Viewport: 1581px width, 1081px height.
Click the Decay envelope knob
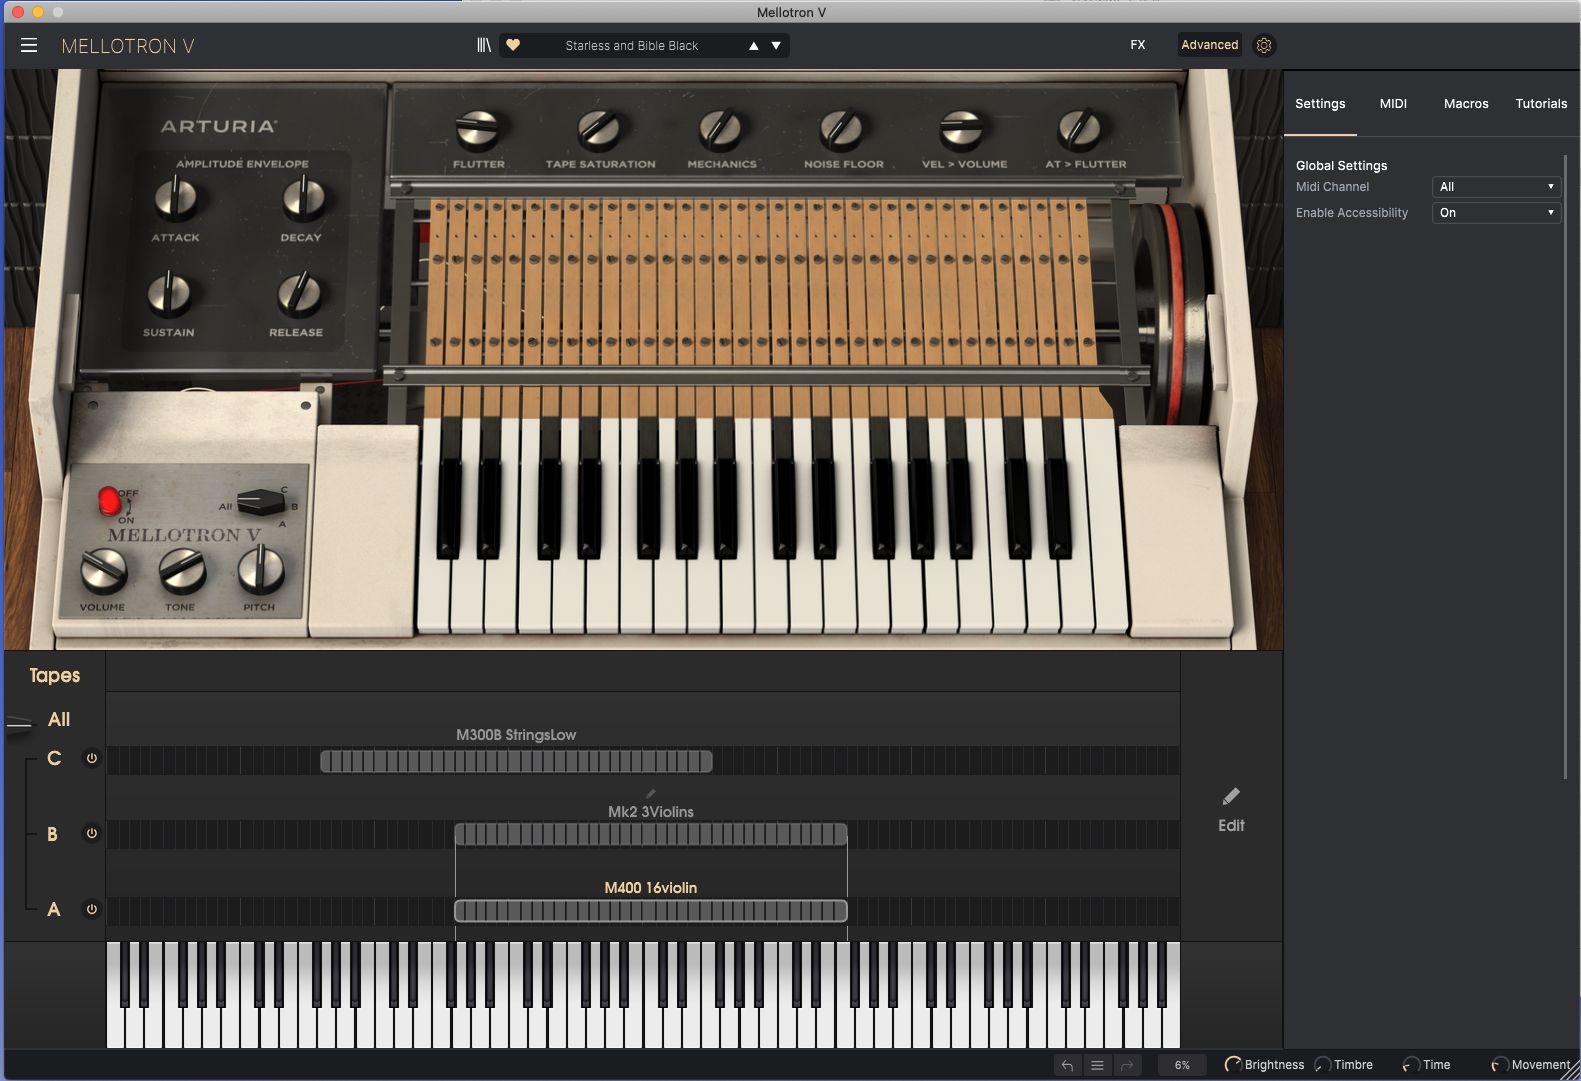(x=302, y=198)
